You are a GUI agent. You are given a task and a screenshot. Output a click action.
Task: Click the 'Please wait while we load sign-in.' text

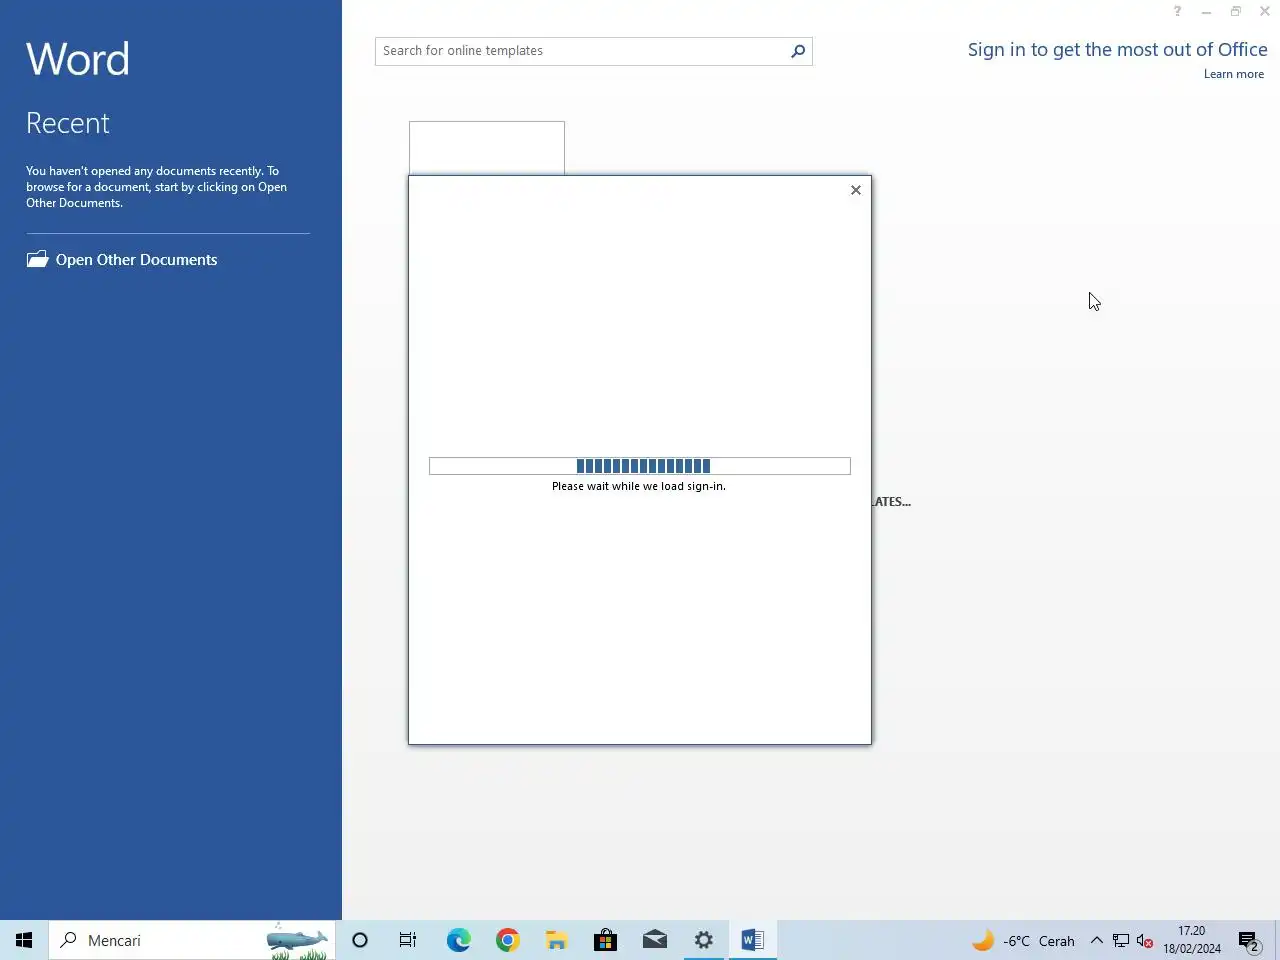click(x=639, y=486)
